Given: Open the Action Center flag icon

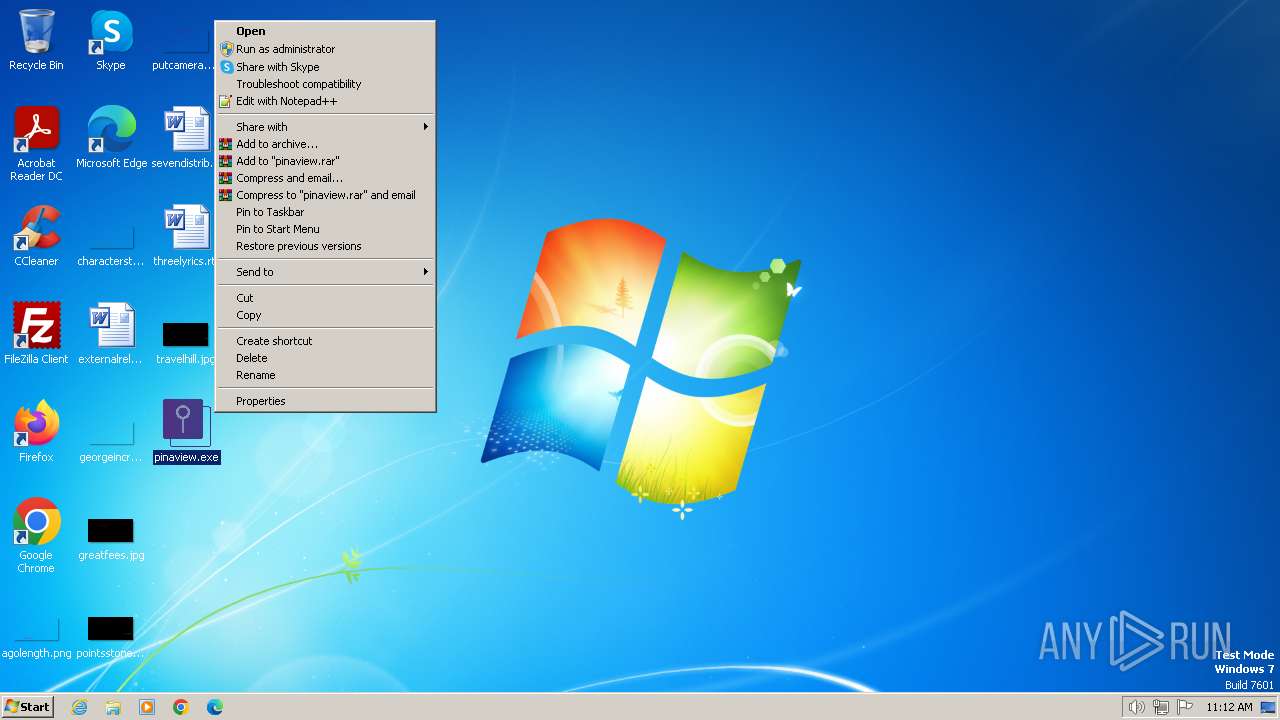Looking at the screenshot, I should (1185, 707).
